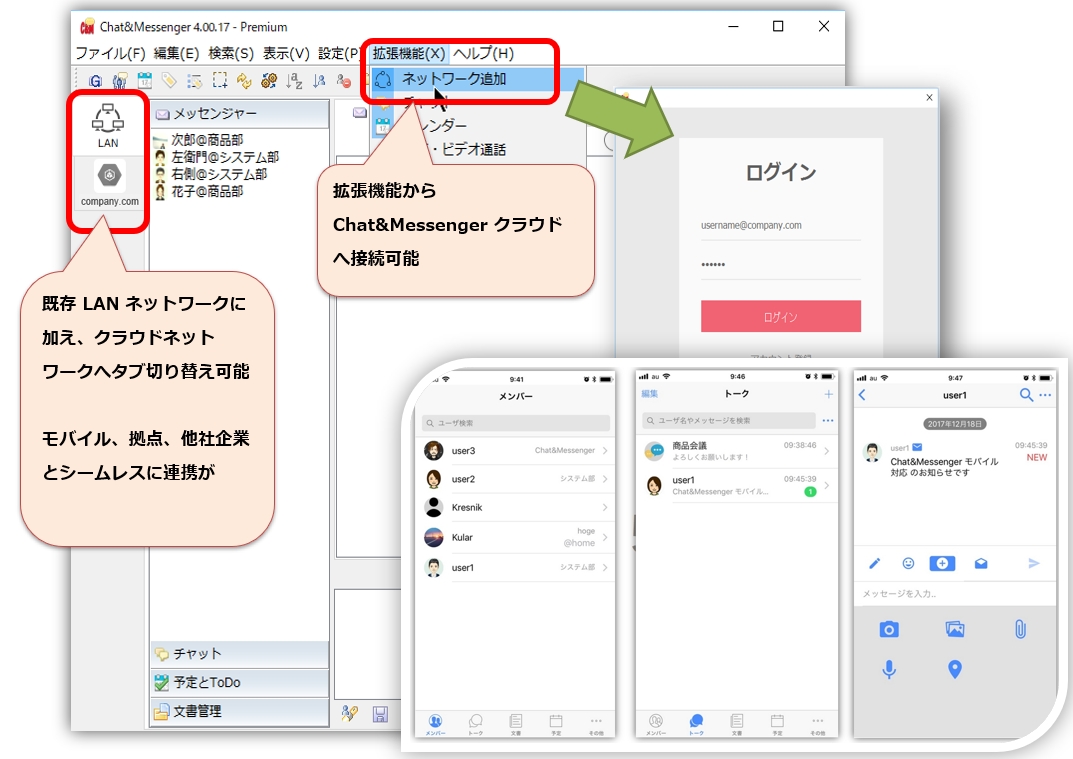
Task: Select user 花子@商品部 in messenger list
Action: tap(207, 191)
